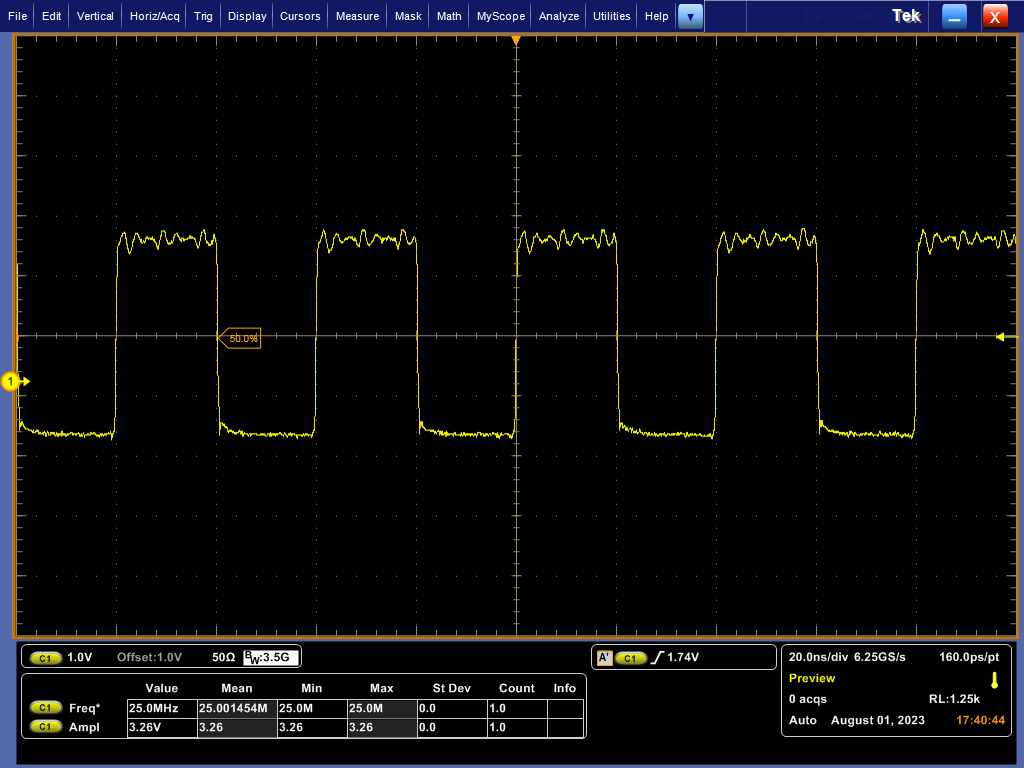Screen dimensions: 1024x768
Task: Click the C1 channel badge beside 1.0V
Action: click(x=44, y=658)
